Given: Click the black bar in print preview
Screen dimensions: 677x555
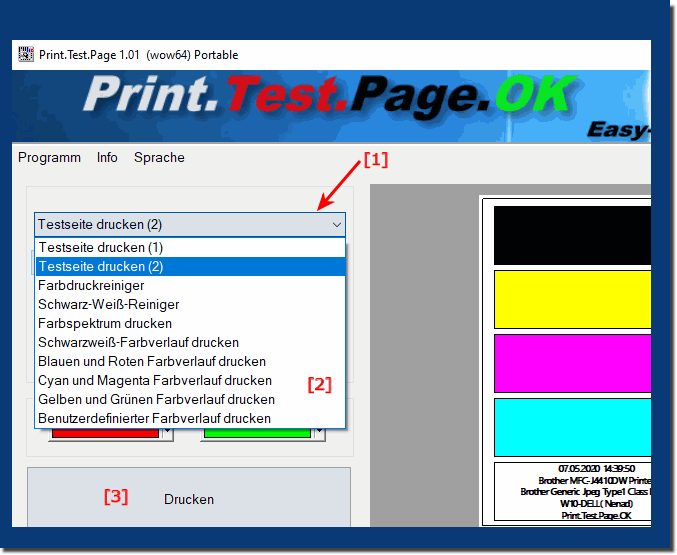Looking at the screenshot, I should pos(572,235).
